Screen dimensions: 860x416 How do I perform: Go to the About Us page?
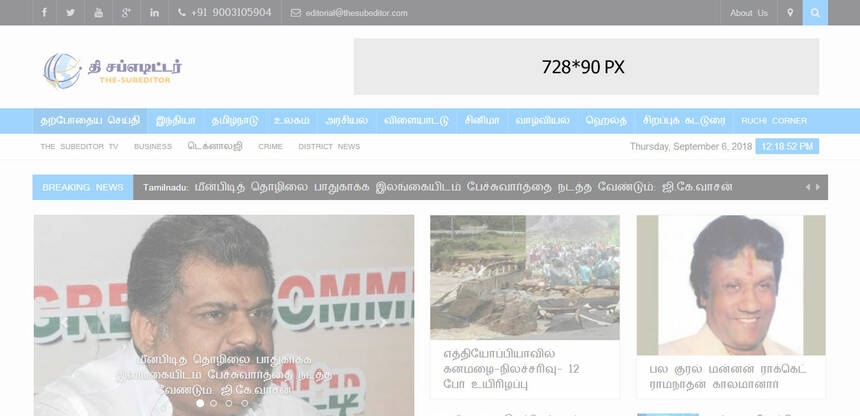(x=749, y=13)
